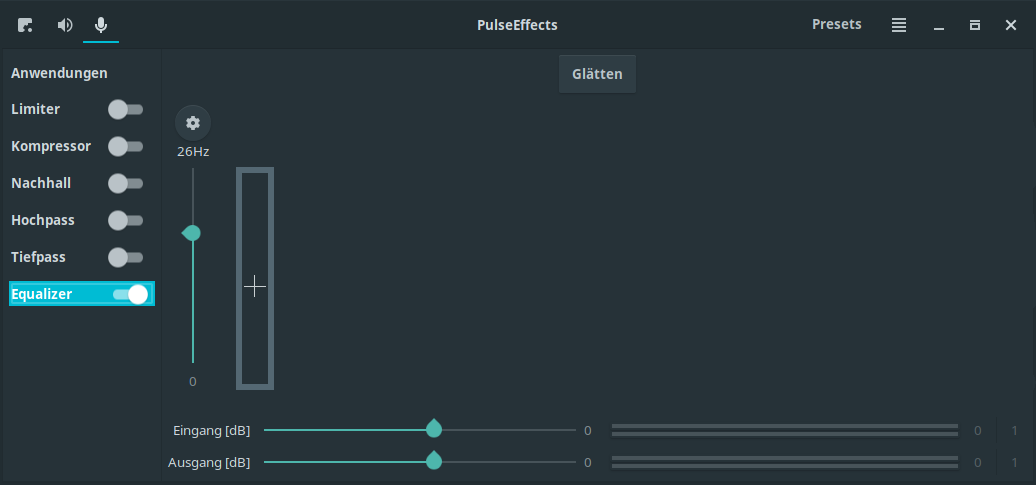1036x485 pixels.
Task: Select the Tiefpass row in the sidebar
Action: pyautogui.click(x=82, y=257)
